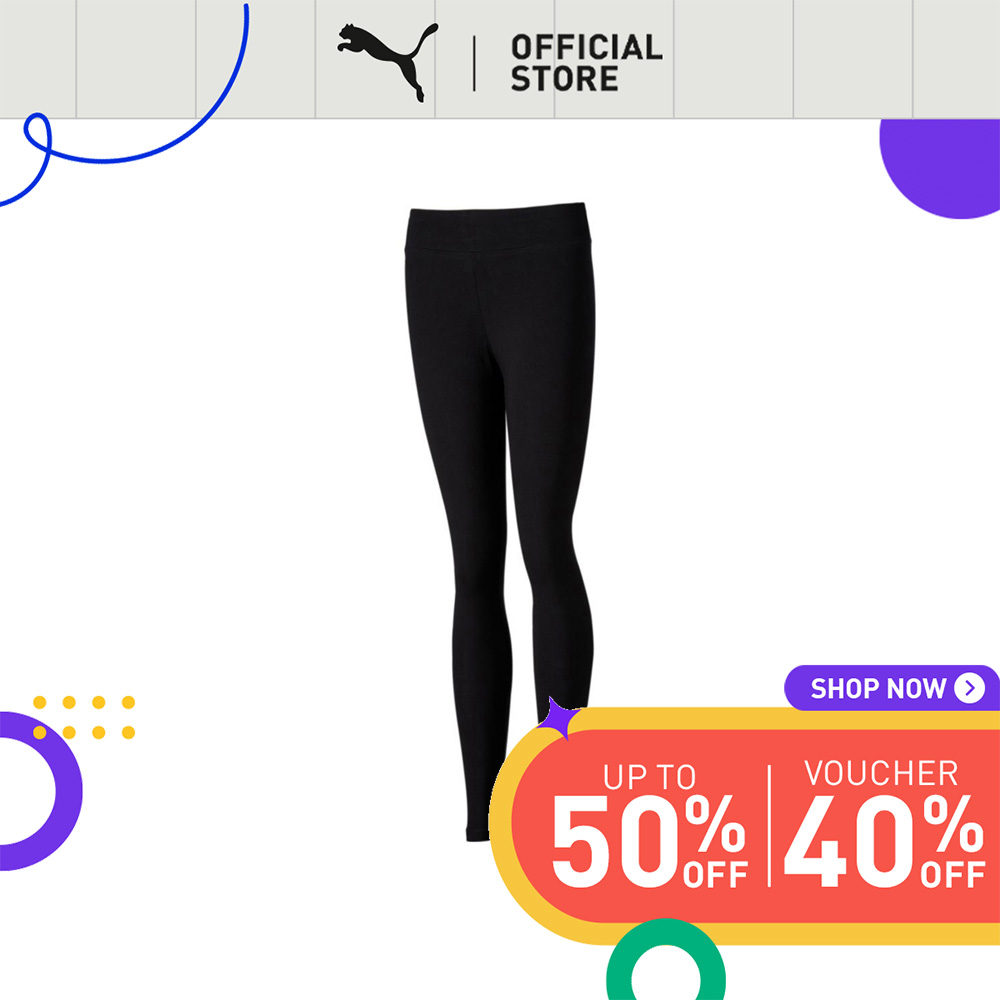Click the waistband of the leggings
Image resolution: width=1000 pixels, height=1000 pixels.
coord(498,227)
